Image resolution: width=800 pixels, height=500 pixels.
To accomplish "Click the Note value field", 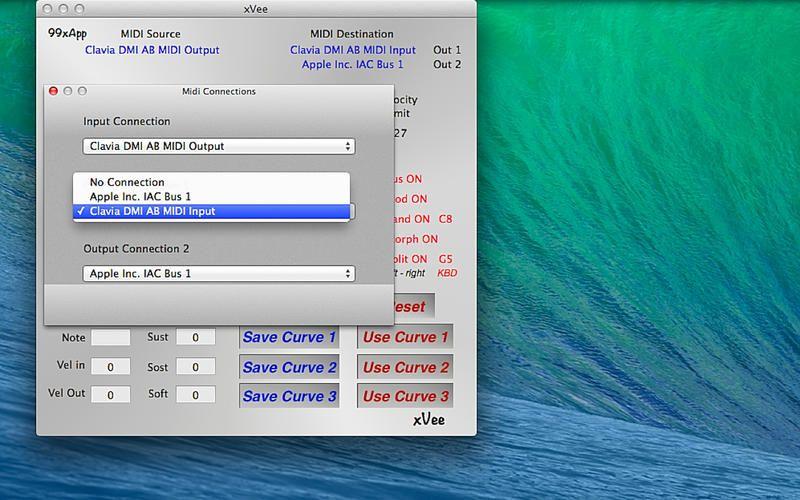I will (x=110, y=338).
